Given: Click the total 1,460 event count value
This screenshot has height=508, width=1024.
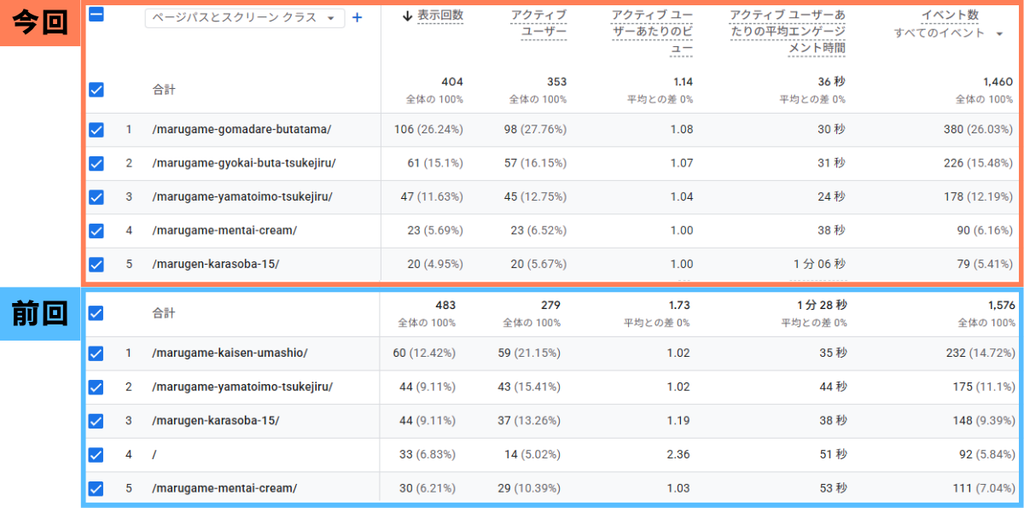Looking at the screenshot, I should tap(998, 82).
